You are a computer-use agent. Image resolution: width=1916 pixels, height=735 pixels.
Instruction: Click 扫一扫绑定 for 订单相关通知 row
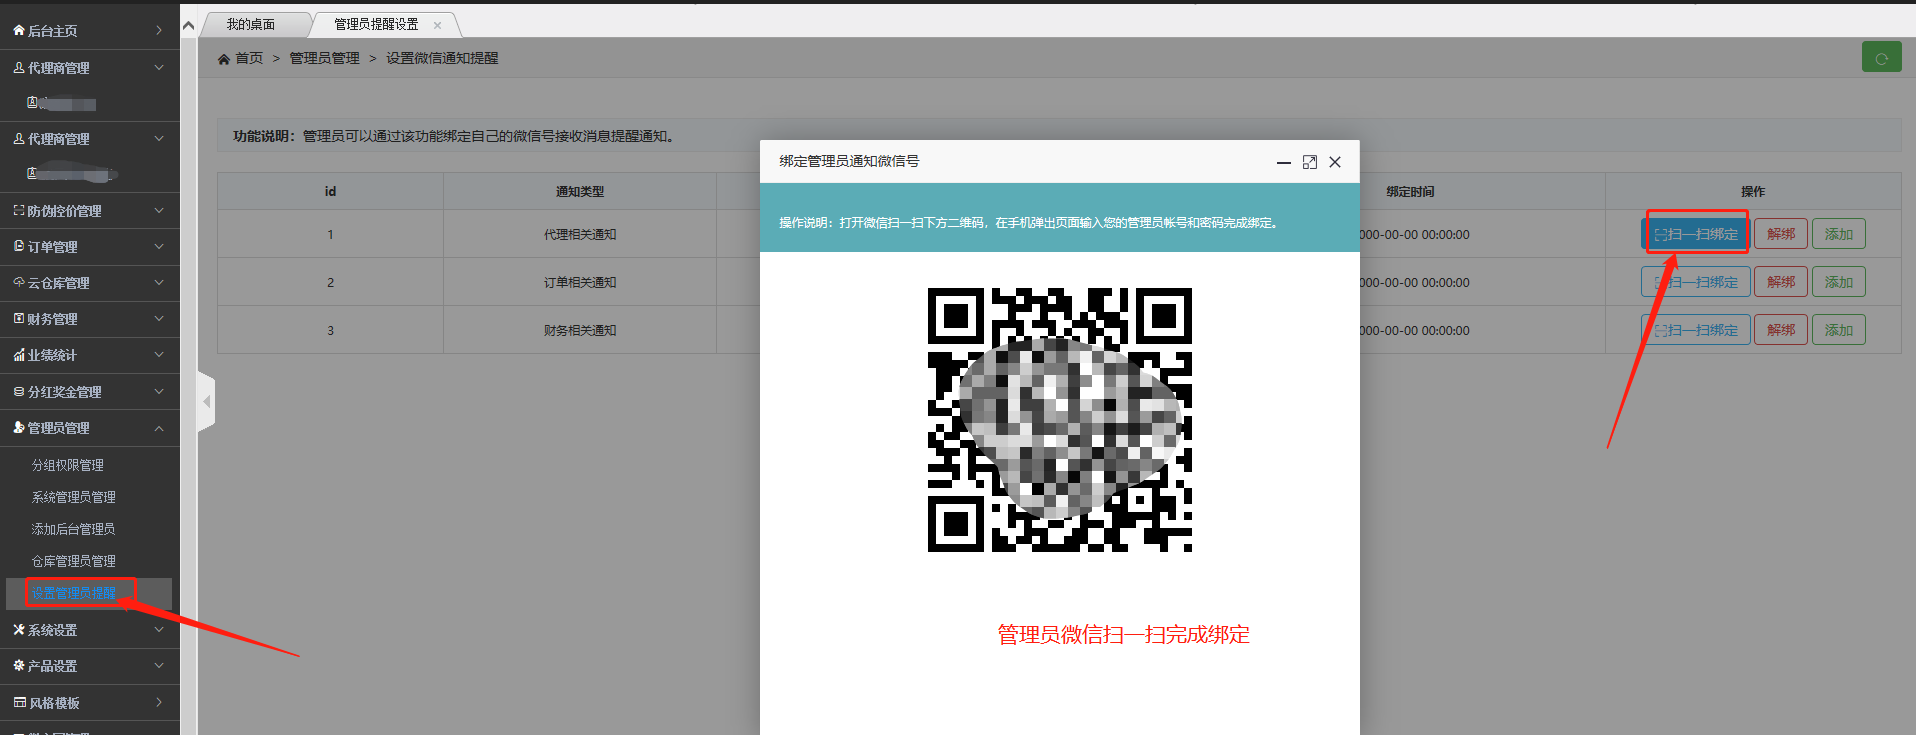coord(1696,282)
